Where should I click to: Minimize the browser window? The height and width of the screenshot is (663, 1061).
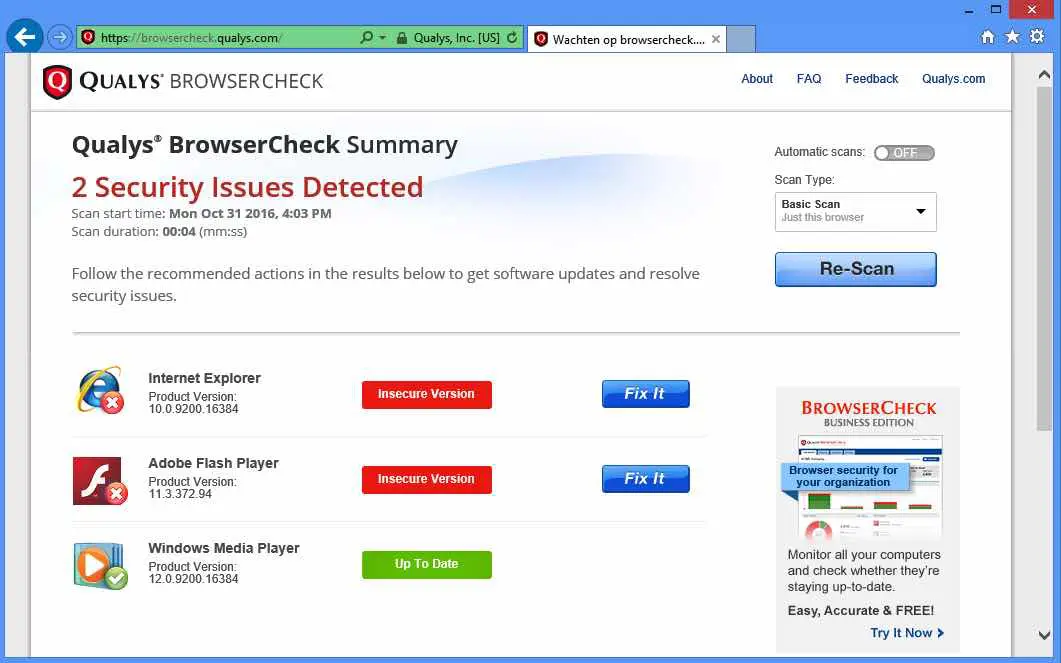click(x=970, y=10)
